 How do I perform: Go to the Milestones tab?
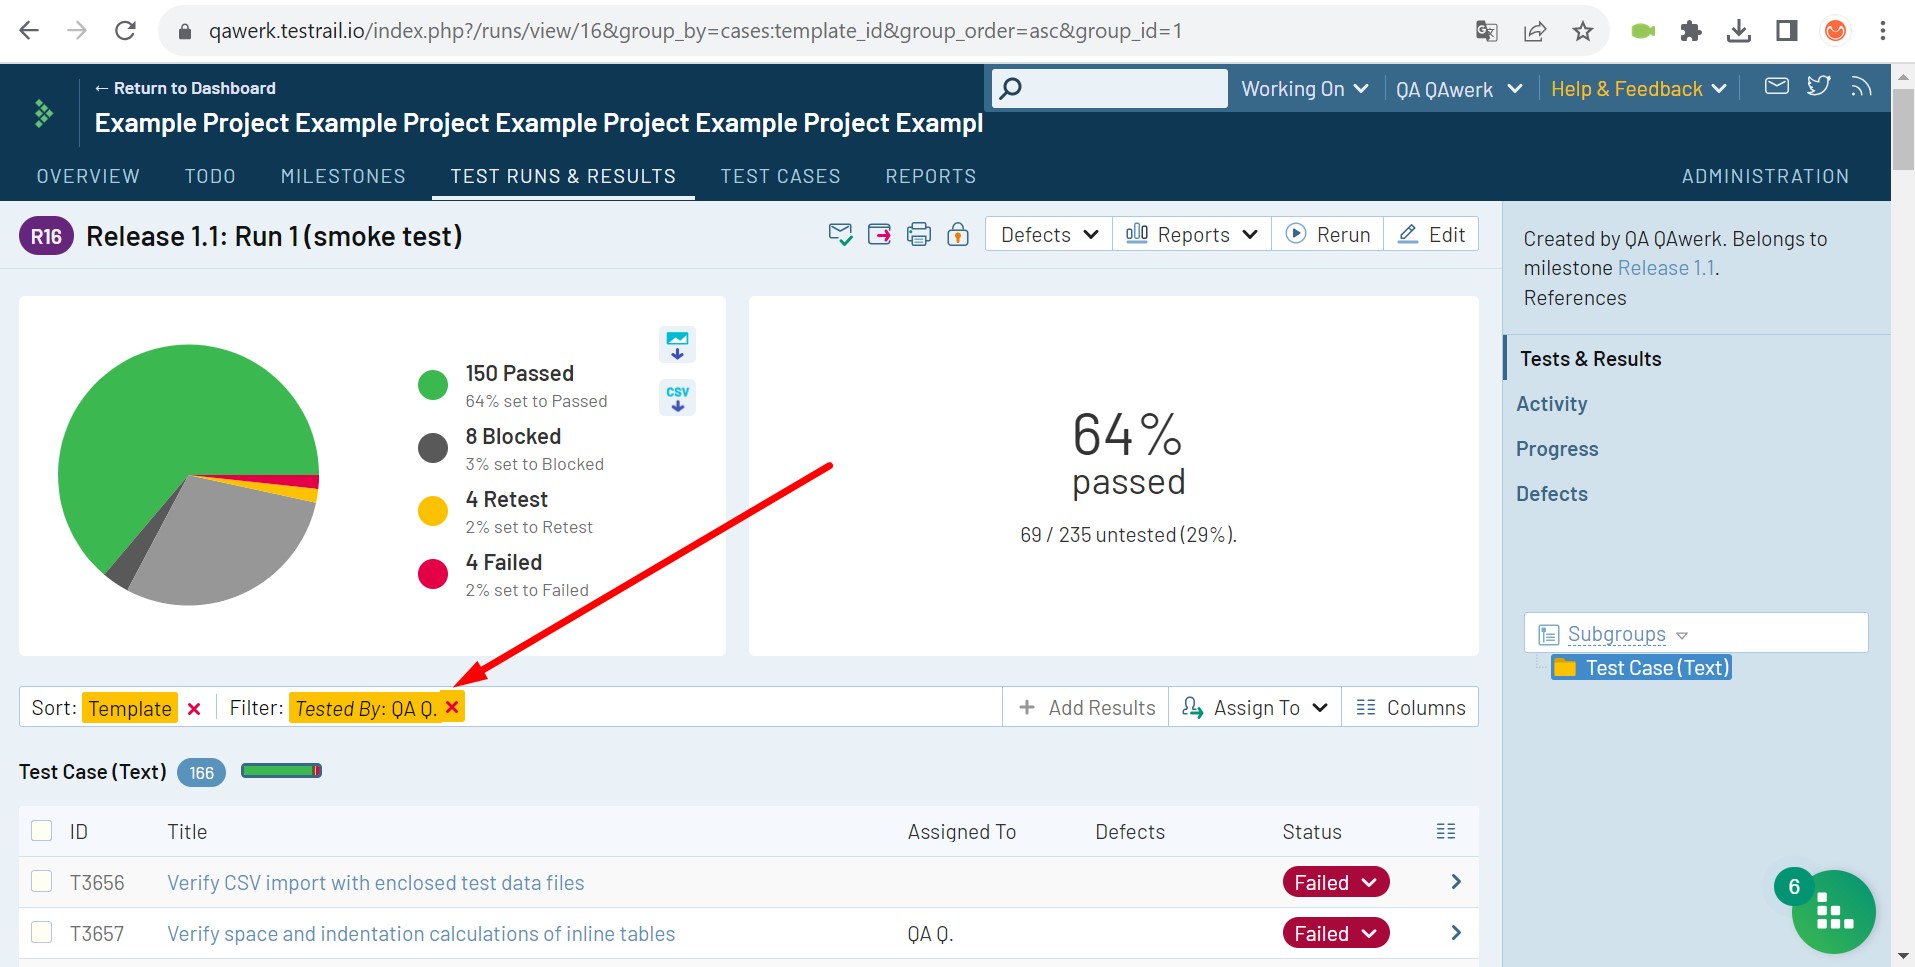343,176
